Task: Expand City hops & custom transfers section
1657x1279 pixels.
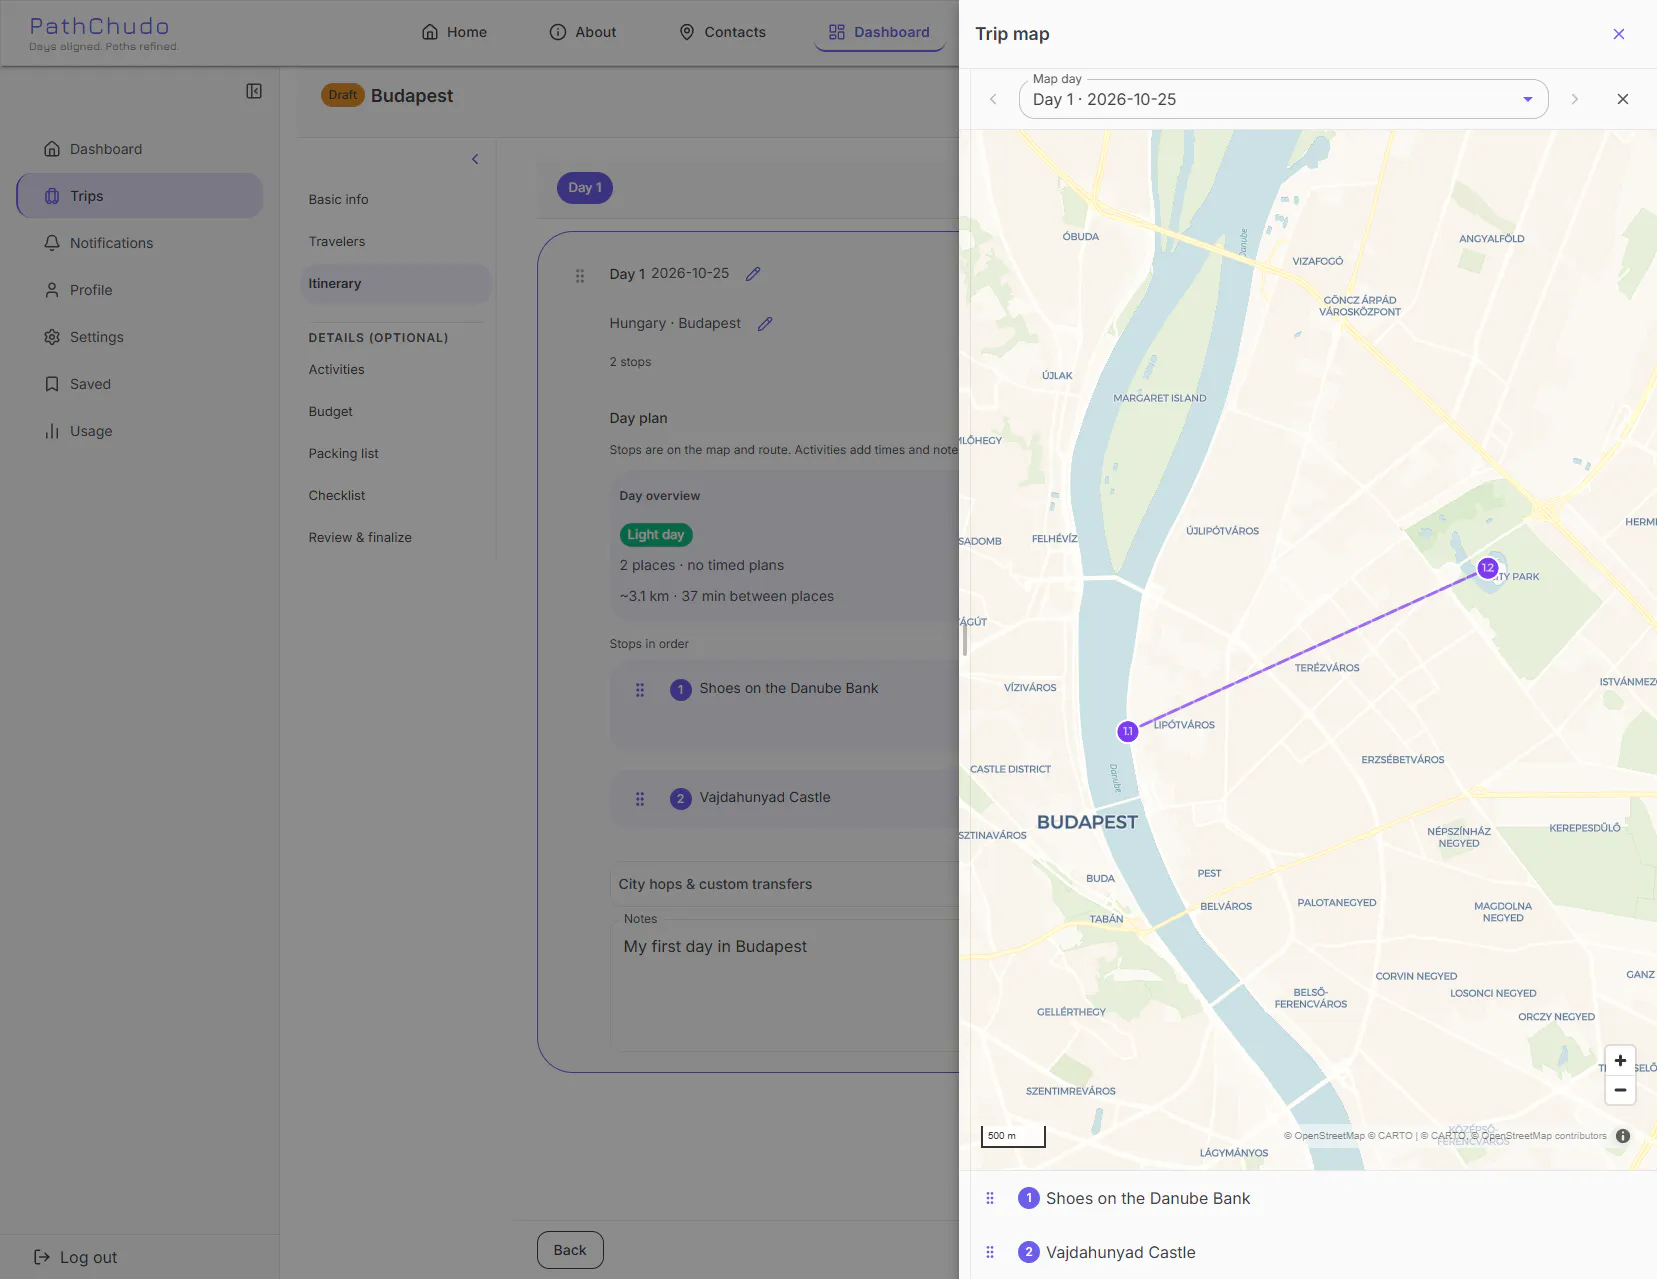Action: pyautogui.click(x=784, y=884)
